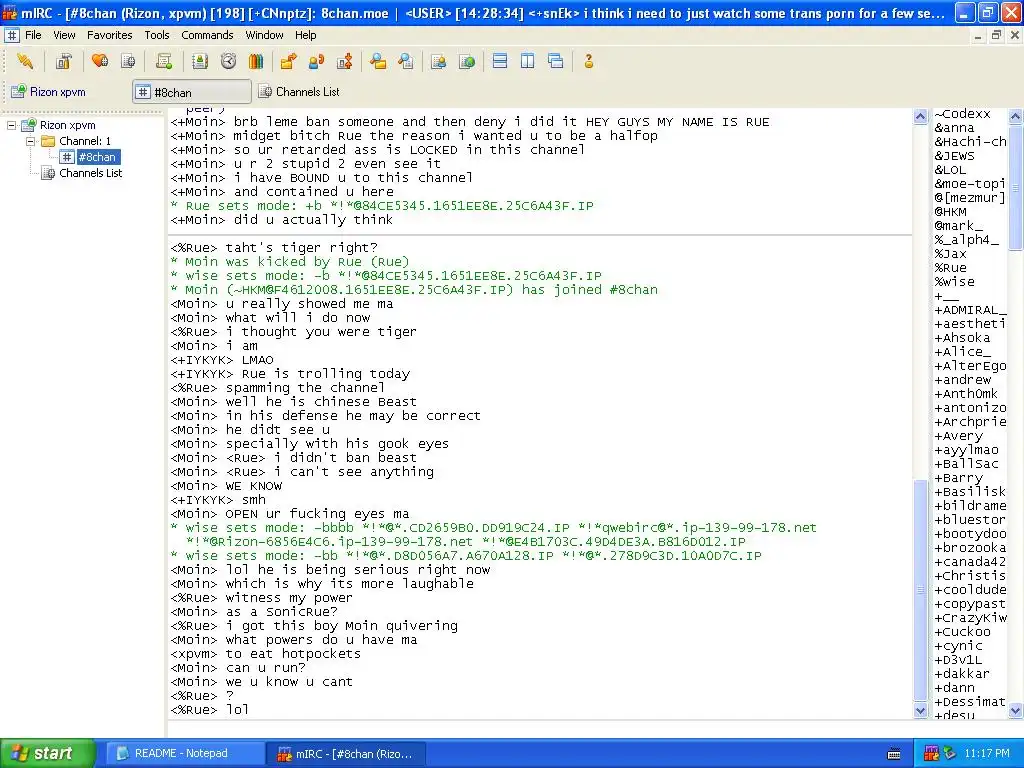Open Favorites heart icon in toolbar

point(100,61)
